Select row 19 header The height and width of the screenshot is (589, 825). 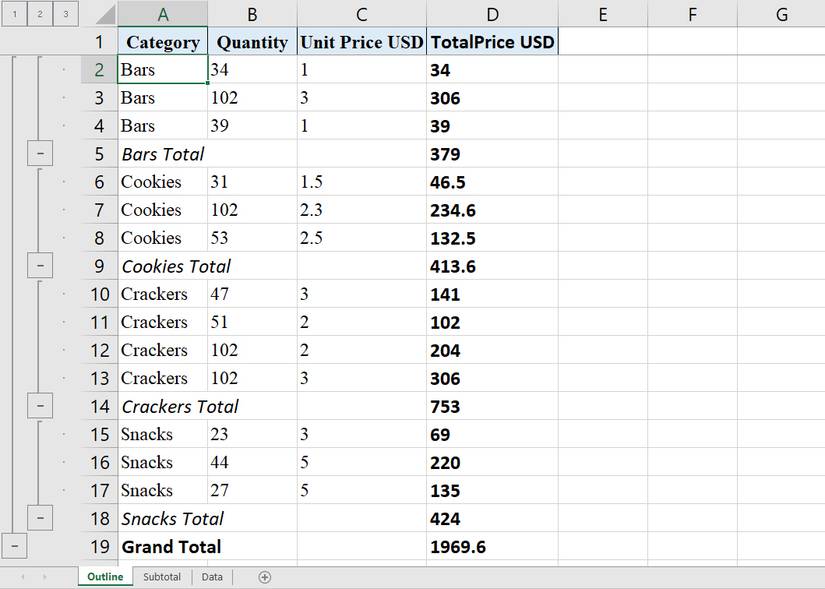[99, 546]
